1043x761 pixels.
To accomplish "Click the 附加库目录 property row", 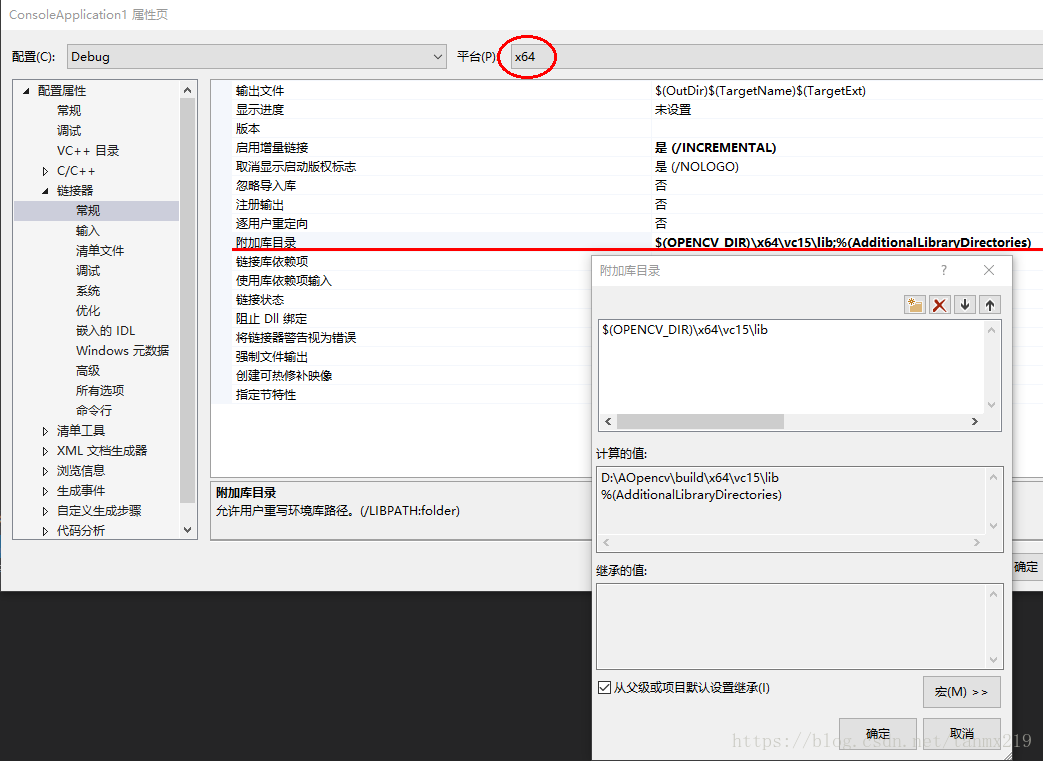I will click(627, 242).
